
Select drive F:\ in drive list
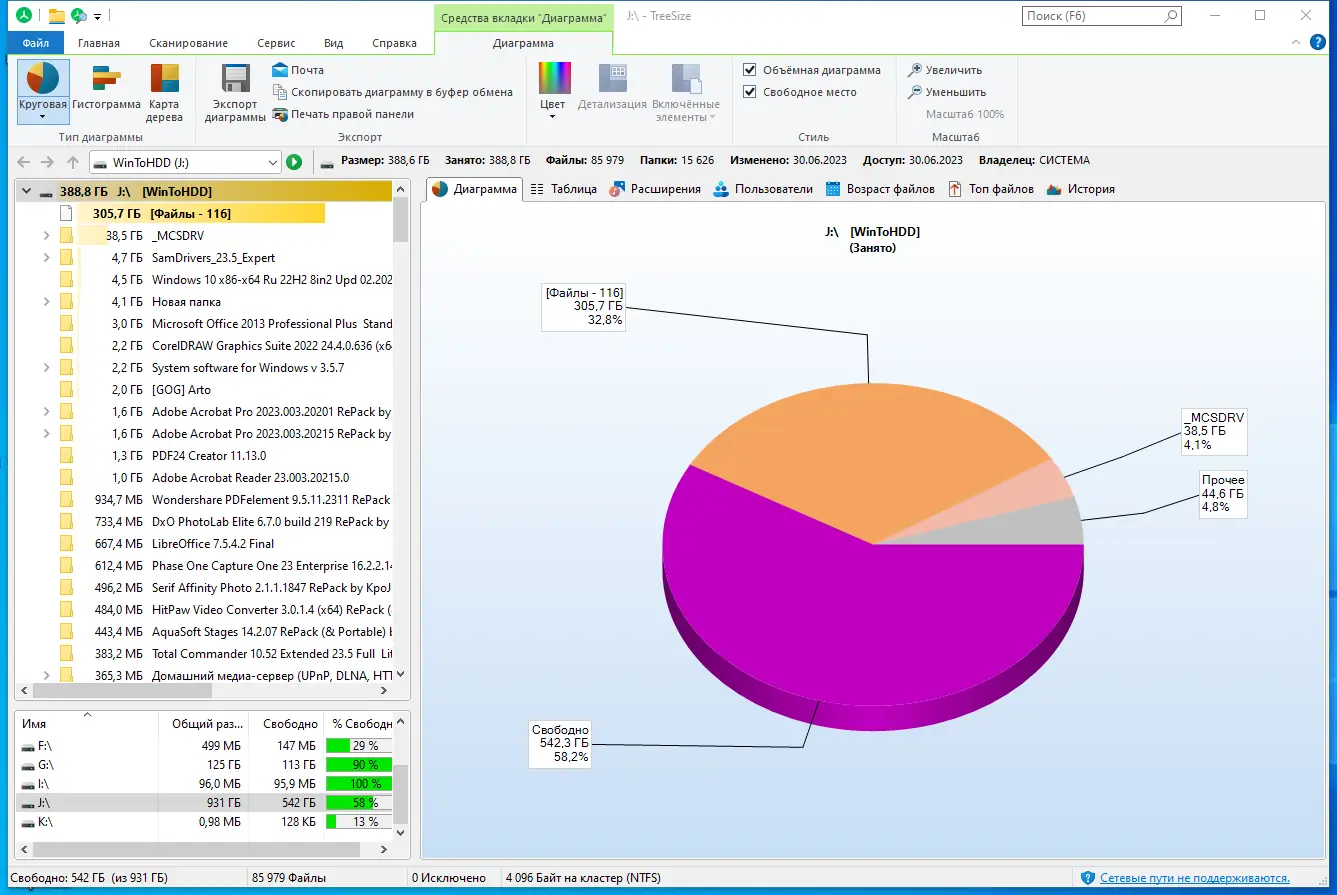coord(205,746)
